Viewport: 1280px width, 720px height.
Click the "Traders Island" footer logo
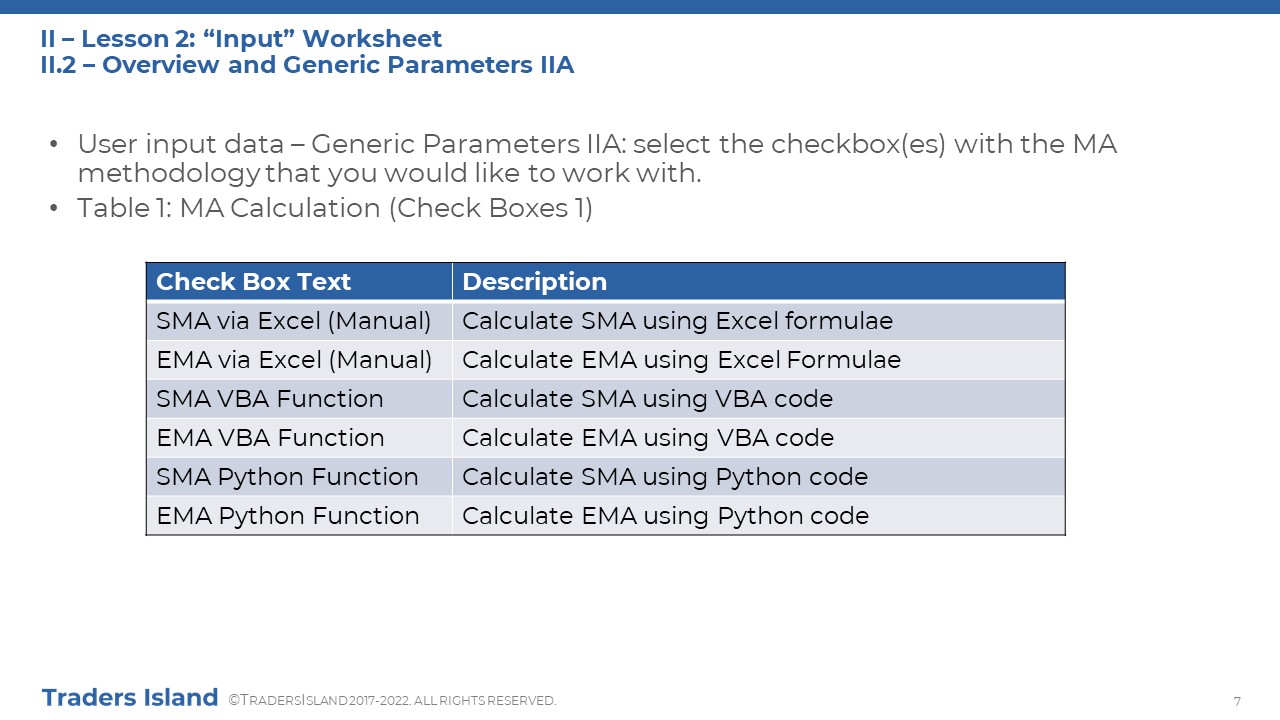130,698
